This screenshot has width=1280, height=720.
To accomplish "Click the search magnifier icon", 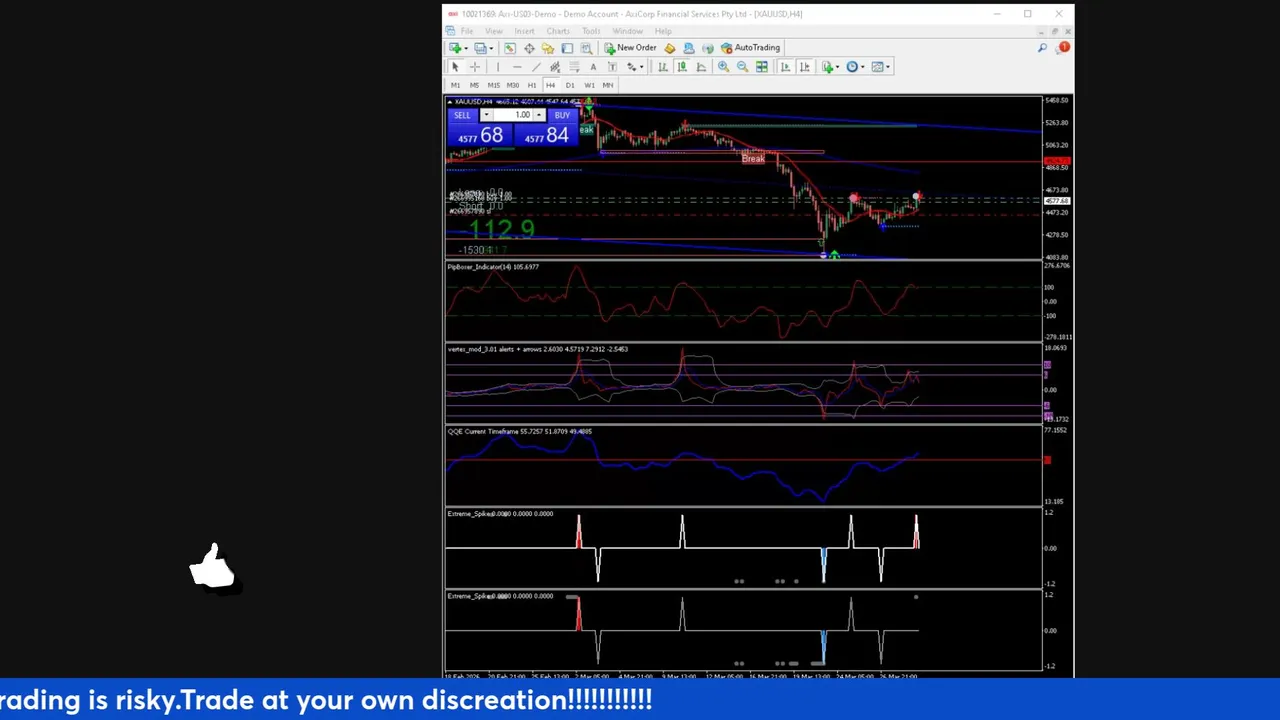I will click(x=1042, y=48).
